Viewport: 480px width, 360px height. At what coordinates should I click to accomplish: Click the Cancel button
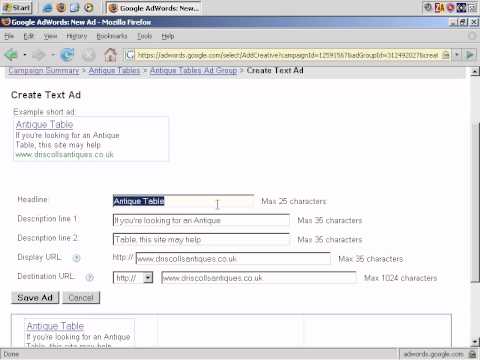pos(81,298)
